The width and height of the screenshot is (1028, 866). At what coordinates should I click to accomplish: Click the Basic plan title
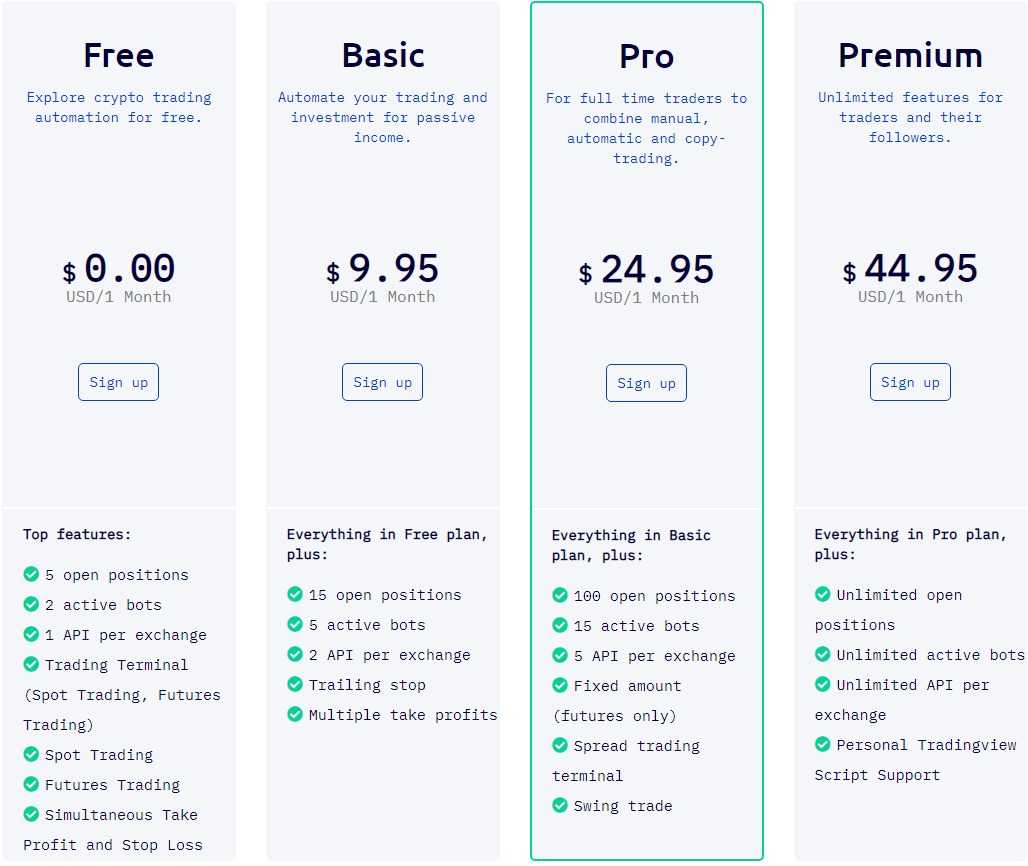(383, 55)
